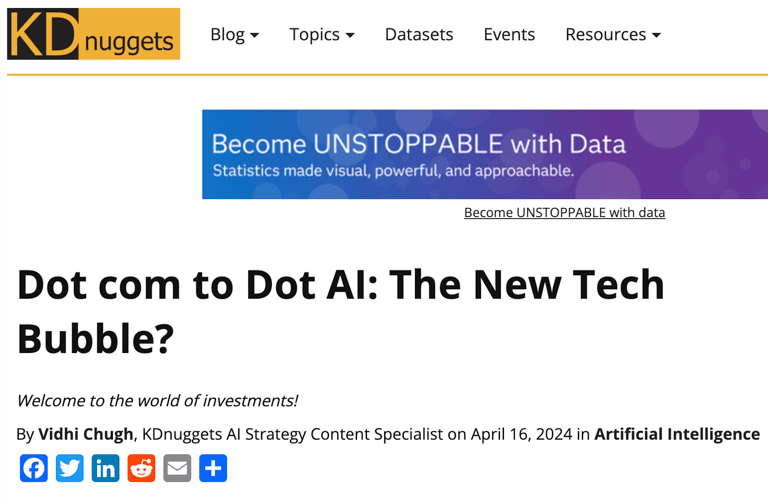Viewport: 768px width, 503px height.
Task: Share article on Reddit
Action: (x=142, y=468)
